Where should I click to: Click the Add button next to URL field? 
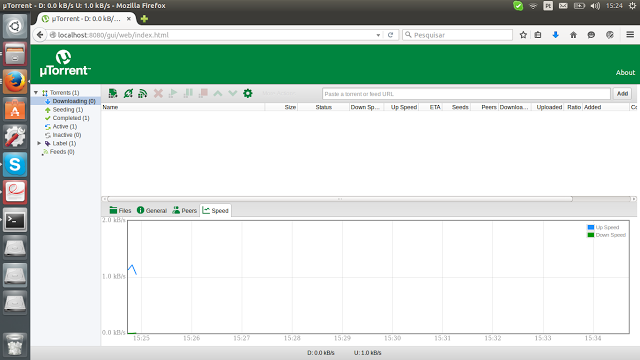pos(622,93)
